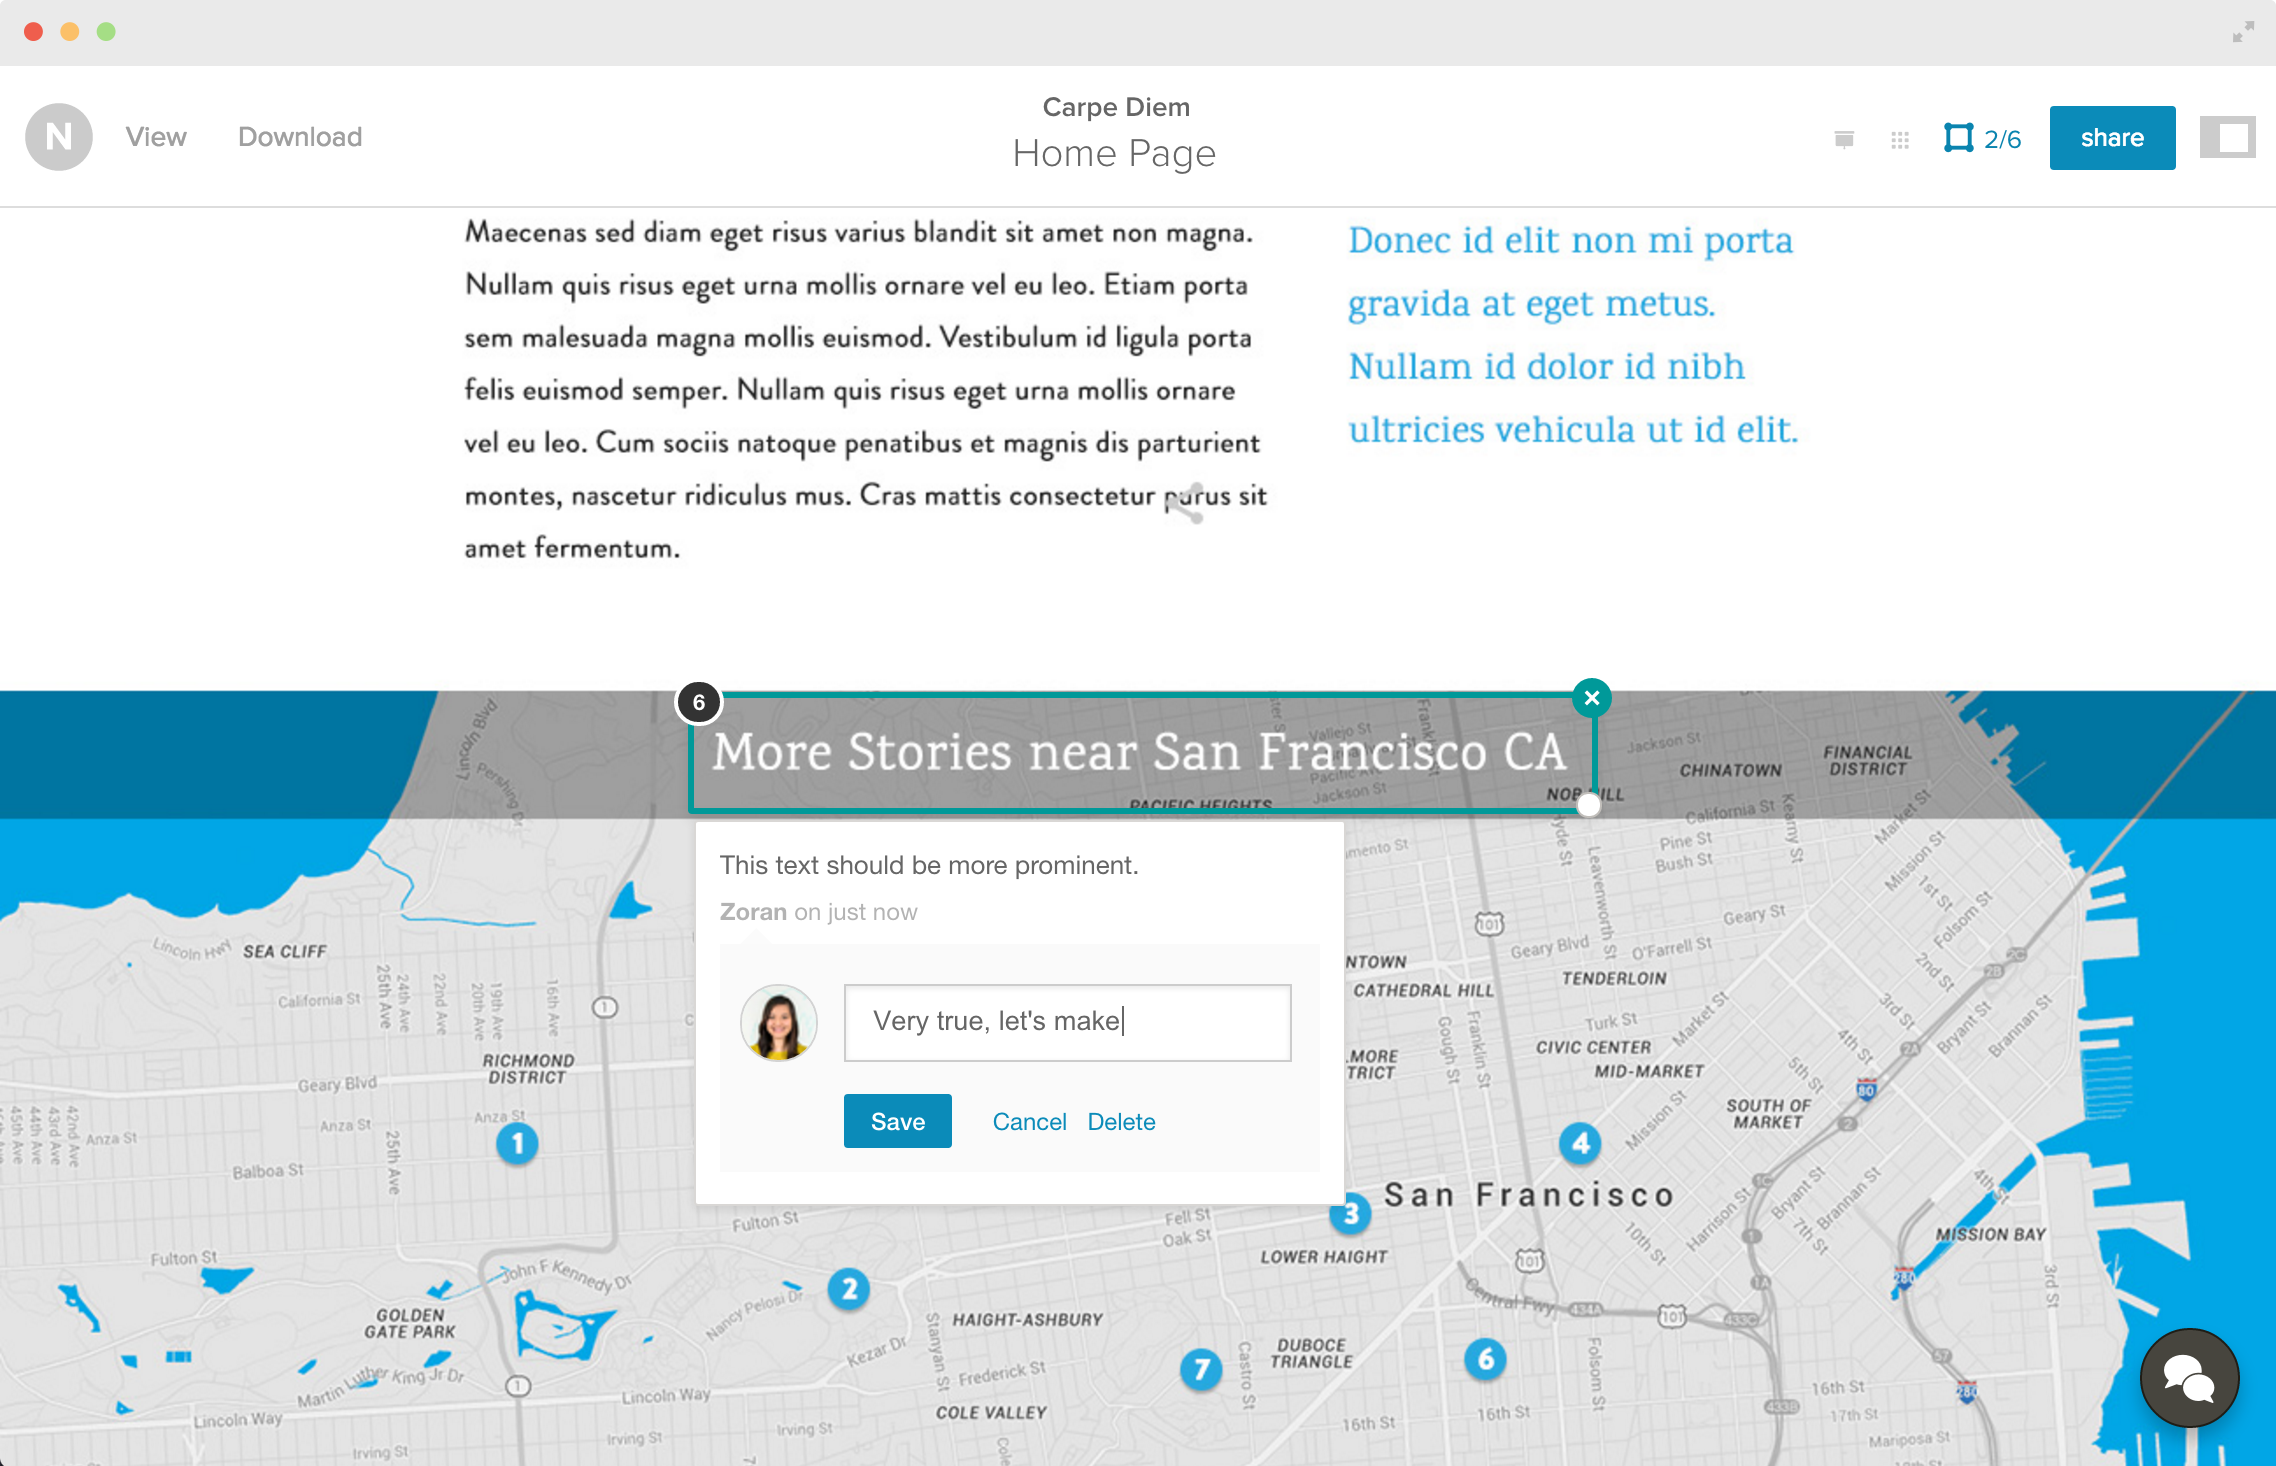Select the artboard frame icon
The height and width of the screenshot is (1466, 2276).
coord(1958,138)
